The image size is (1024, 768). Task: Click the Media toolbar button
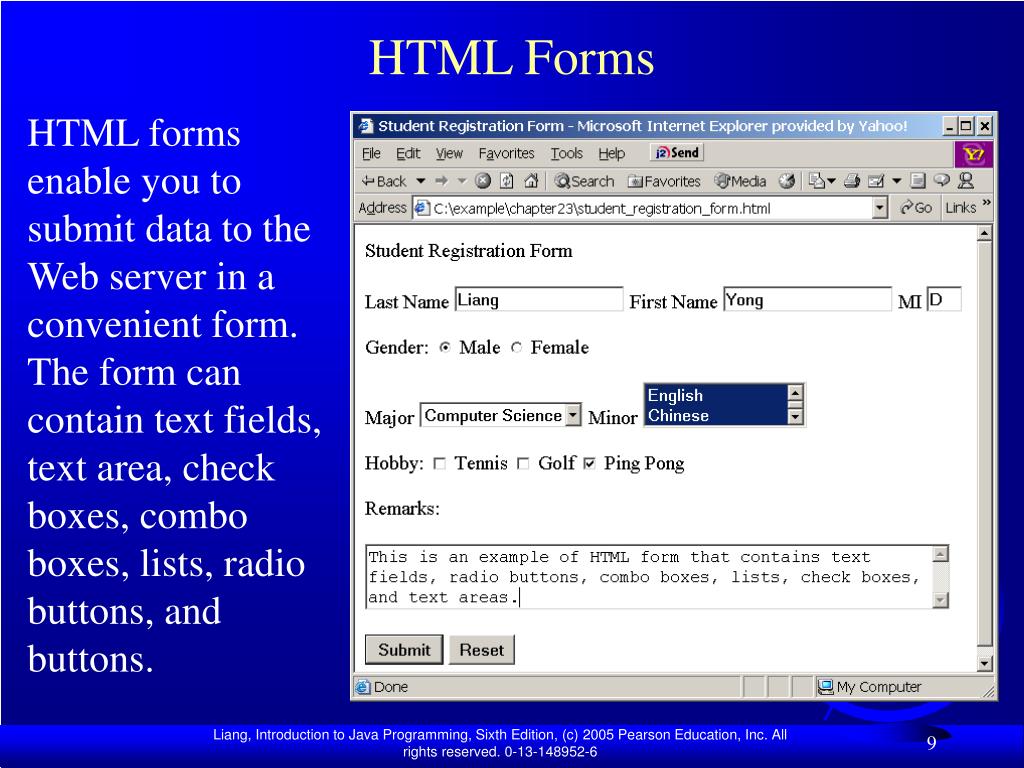pyautogui.click(x=740, y=181)
